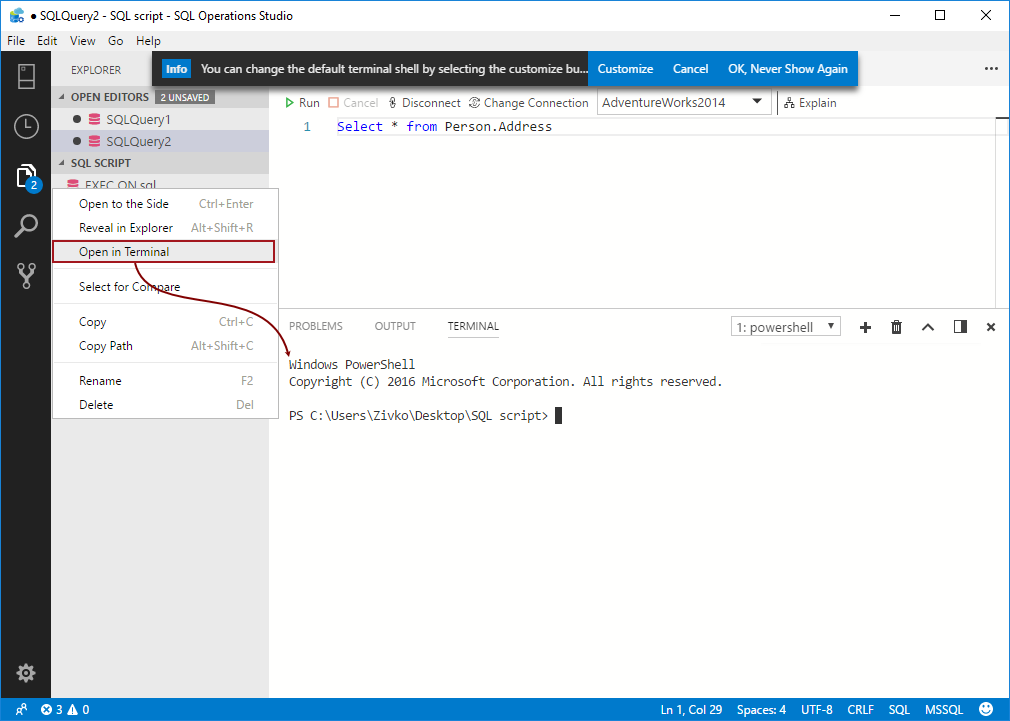Choose Copy Path in context menu

(x=166, y=345)
